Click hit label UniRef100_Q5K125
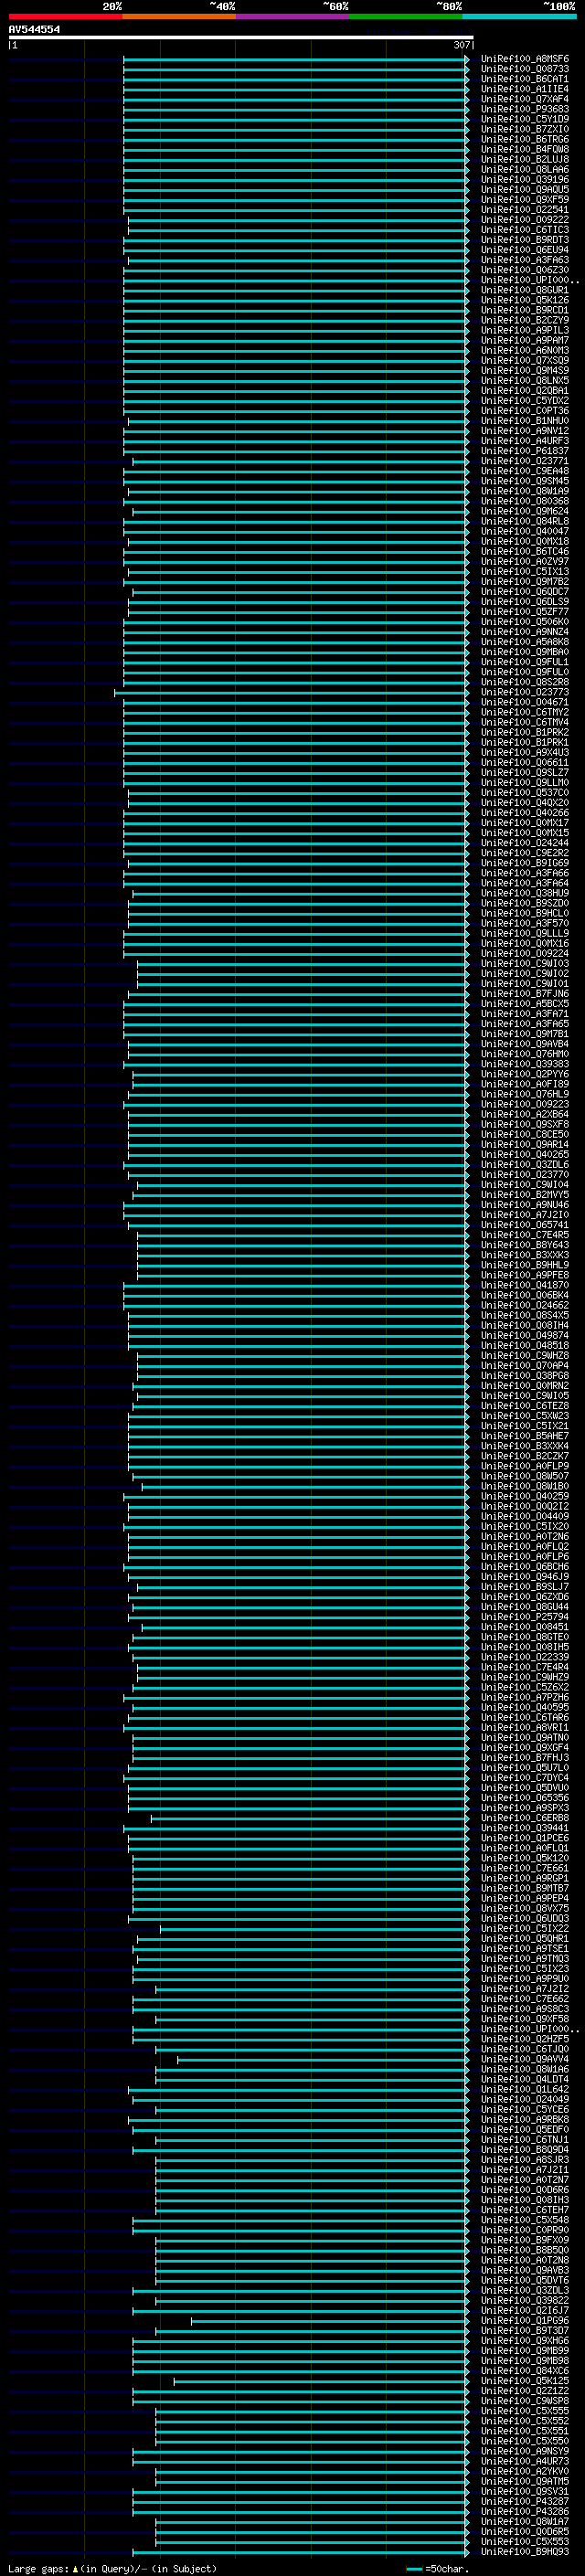The image size is (585, 2576). 525,2382
